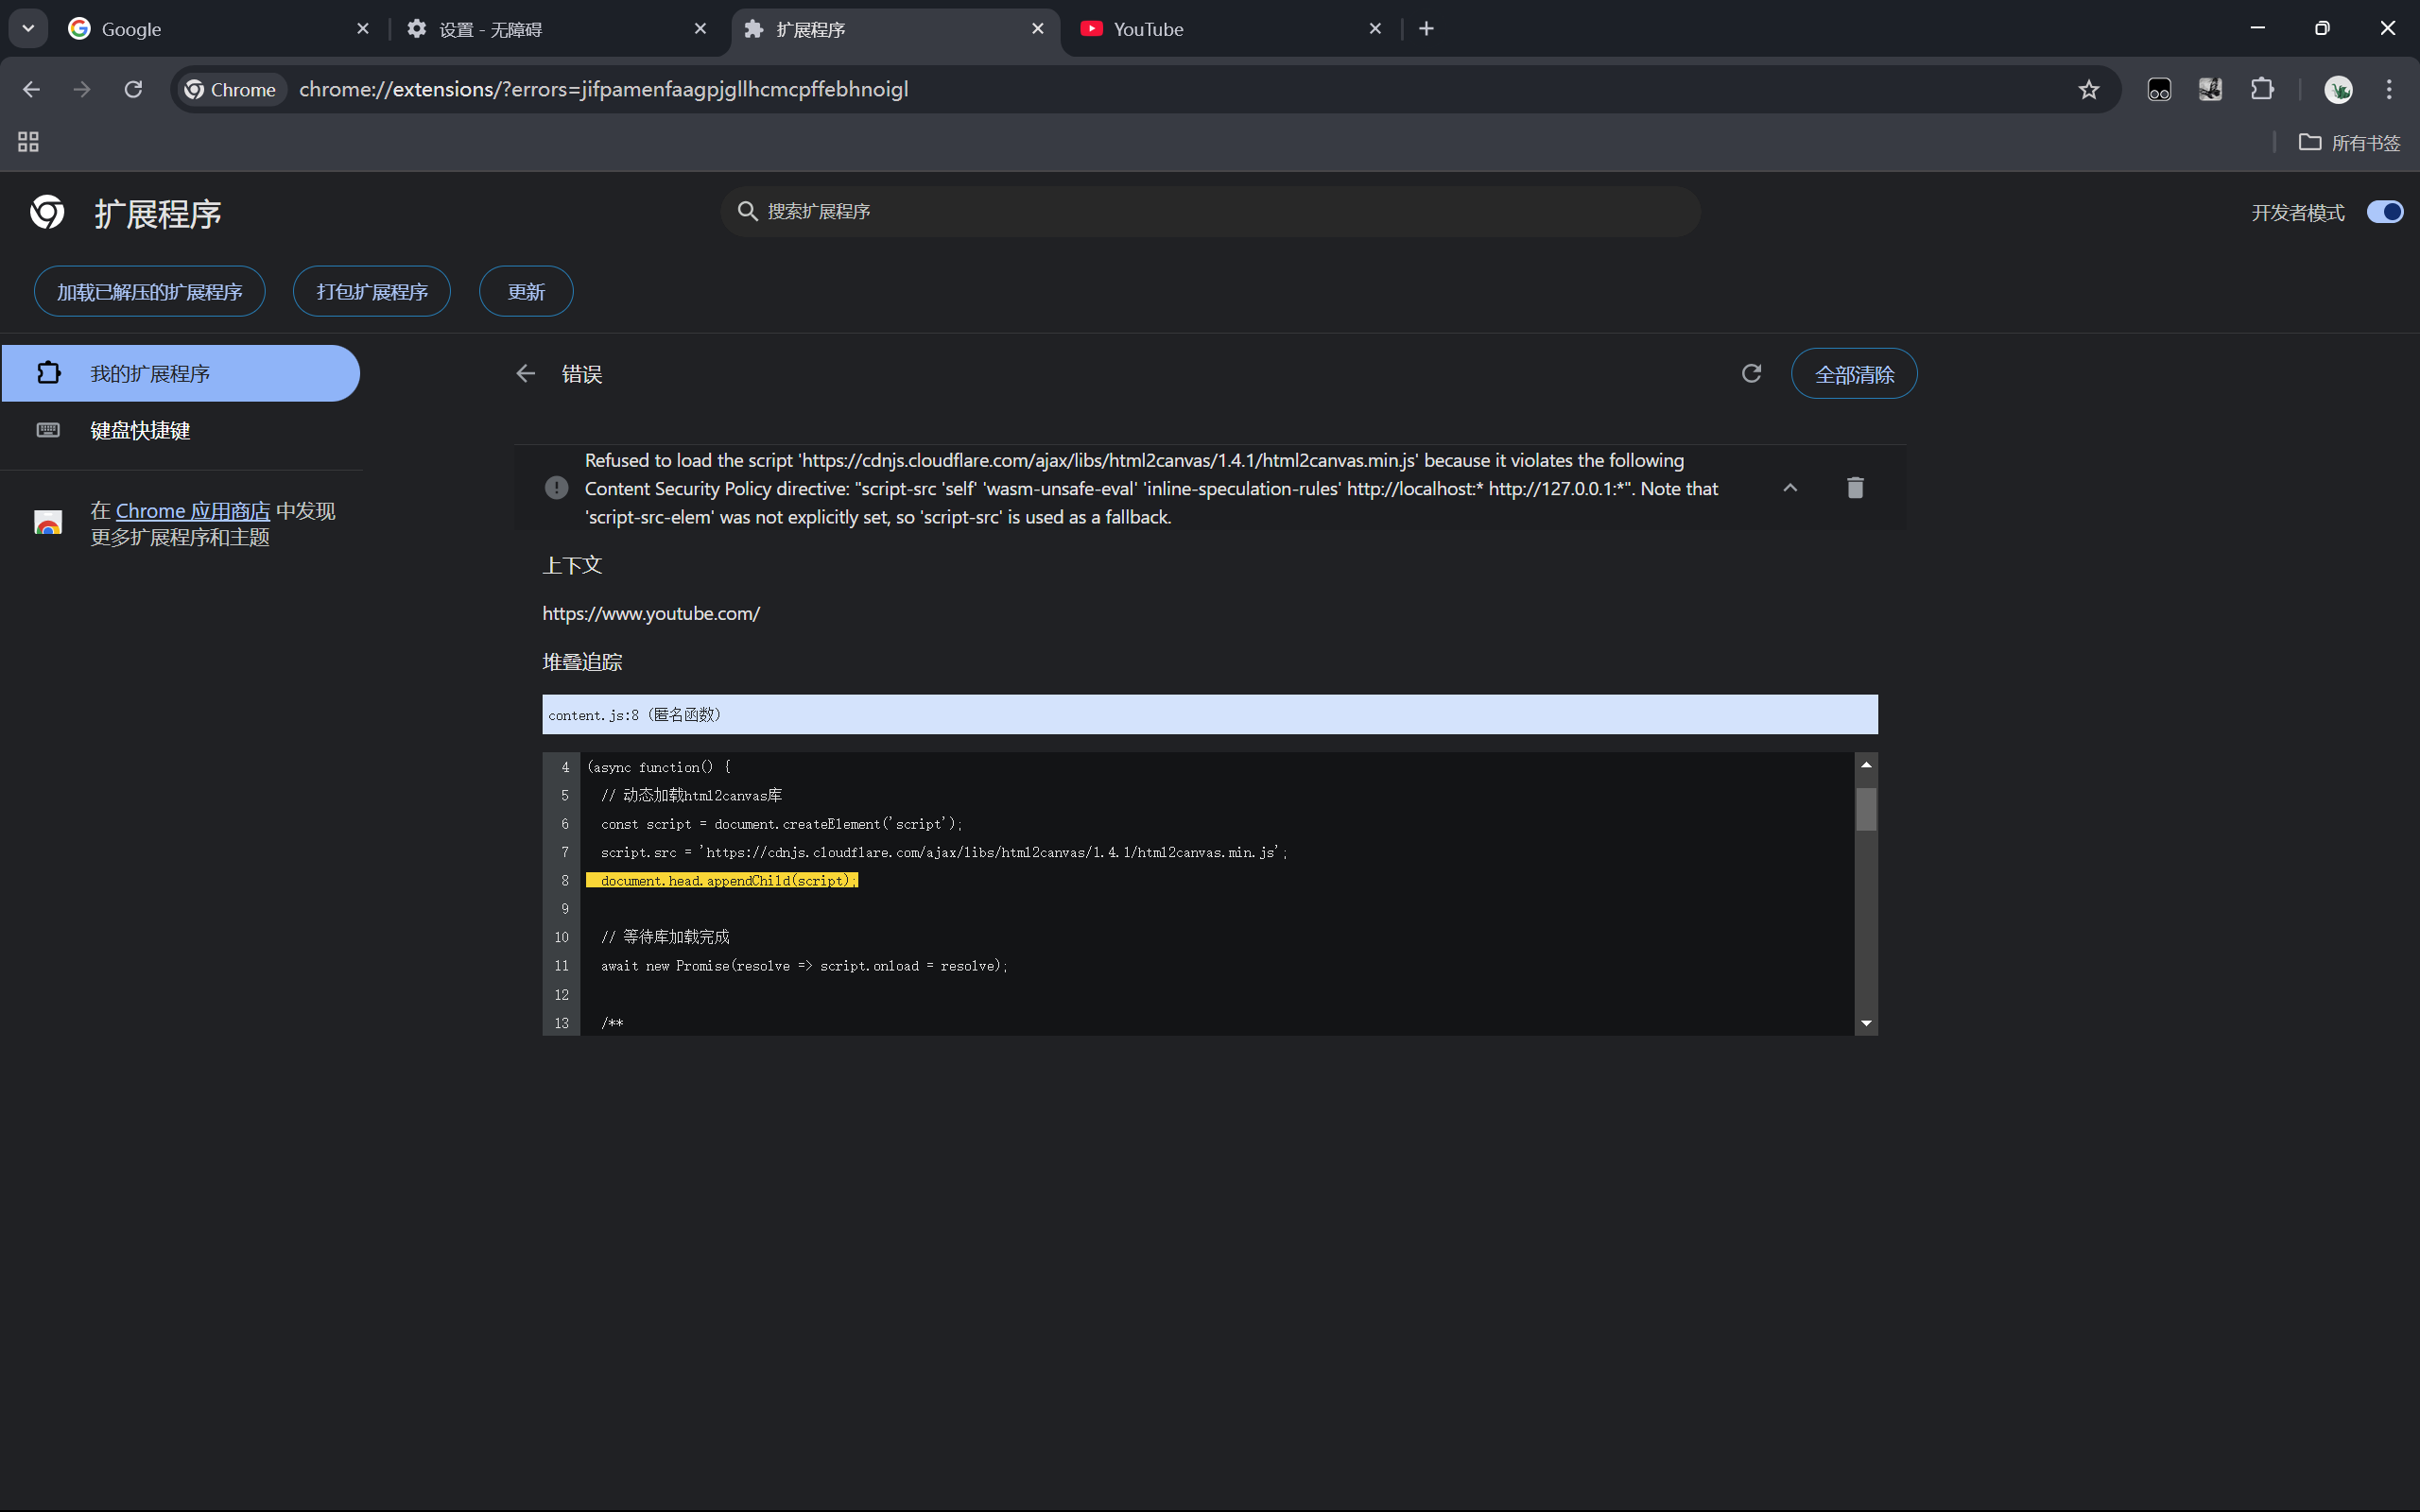
Task: Open the second pinned extension icon
Action: pos(2210,89)
